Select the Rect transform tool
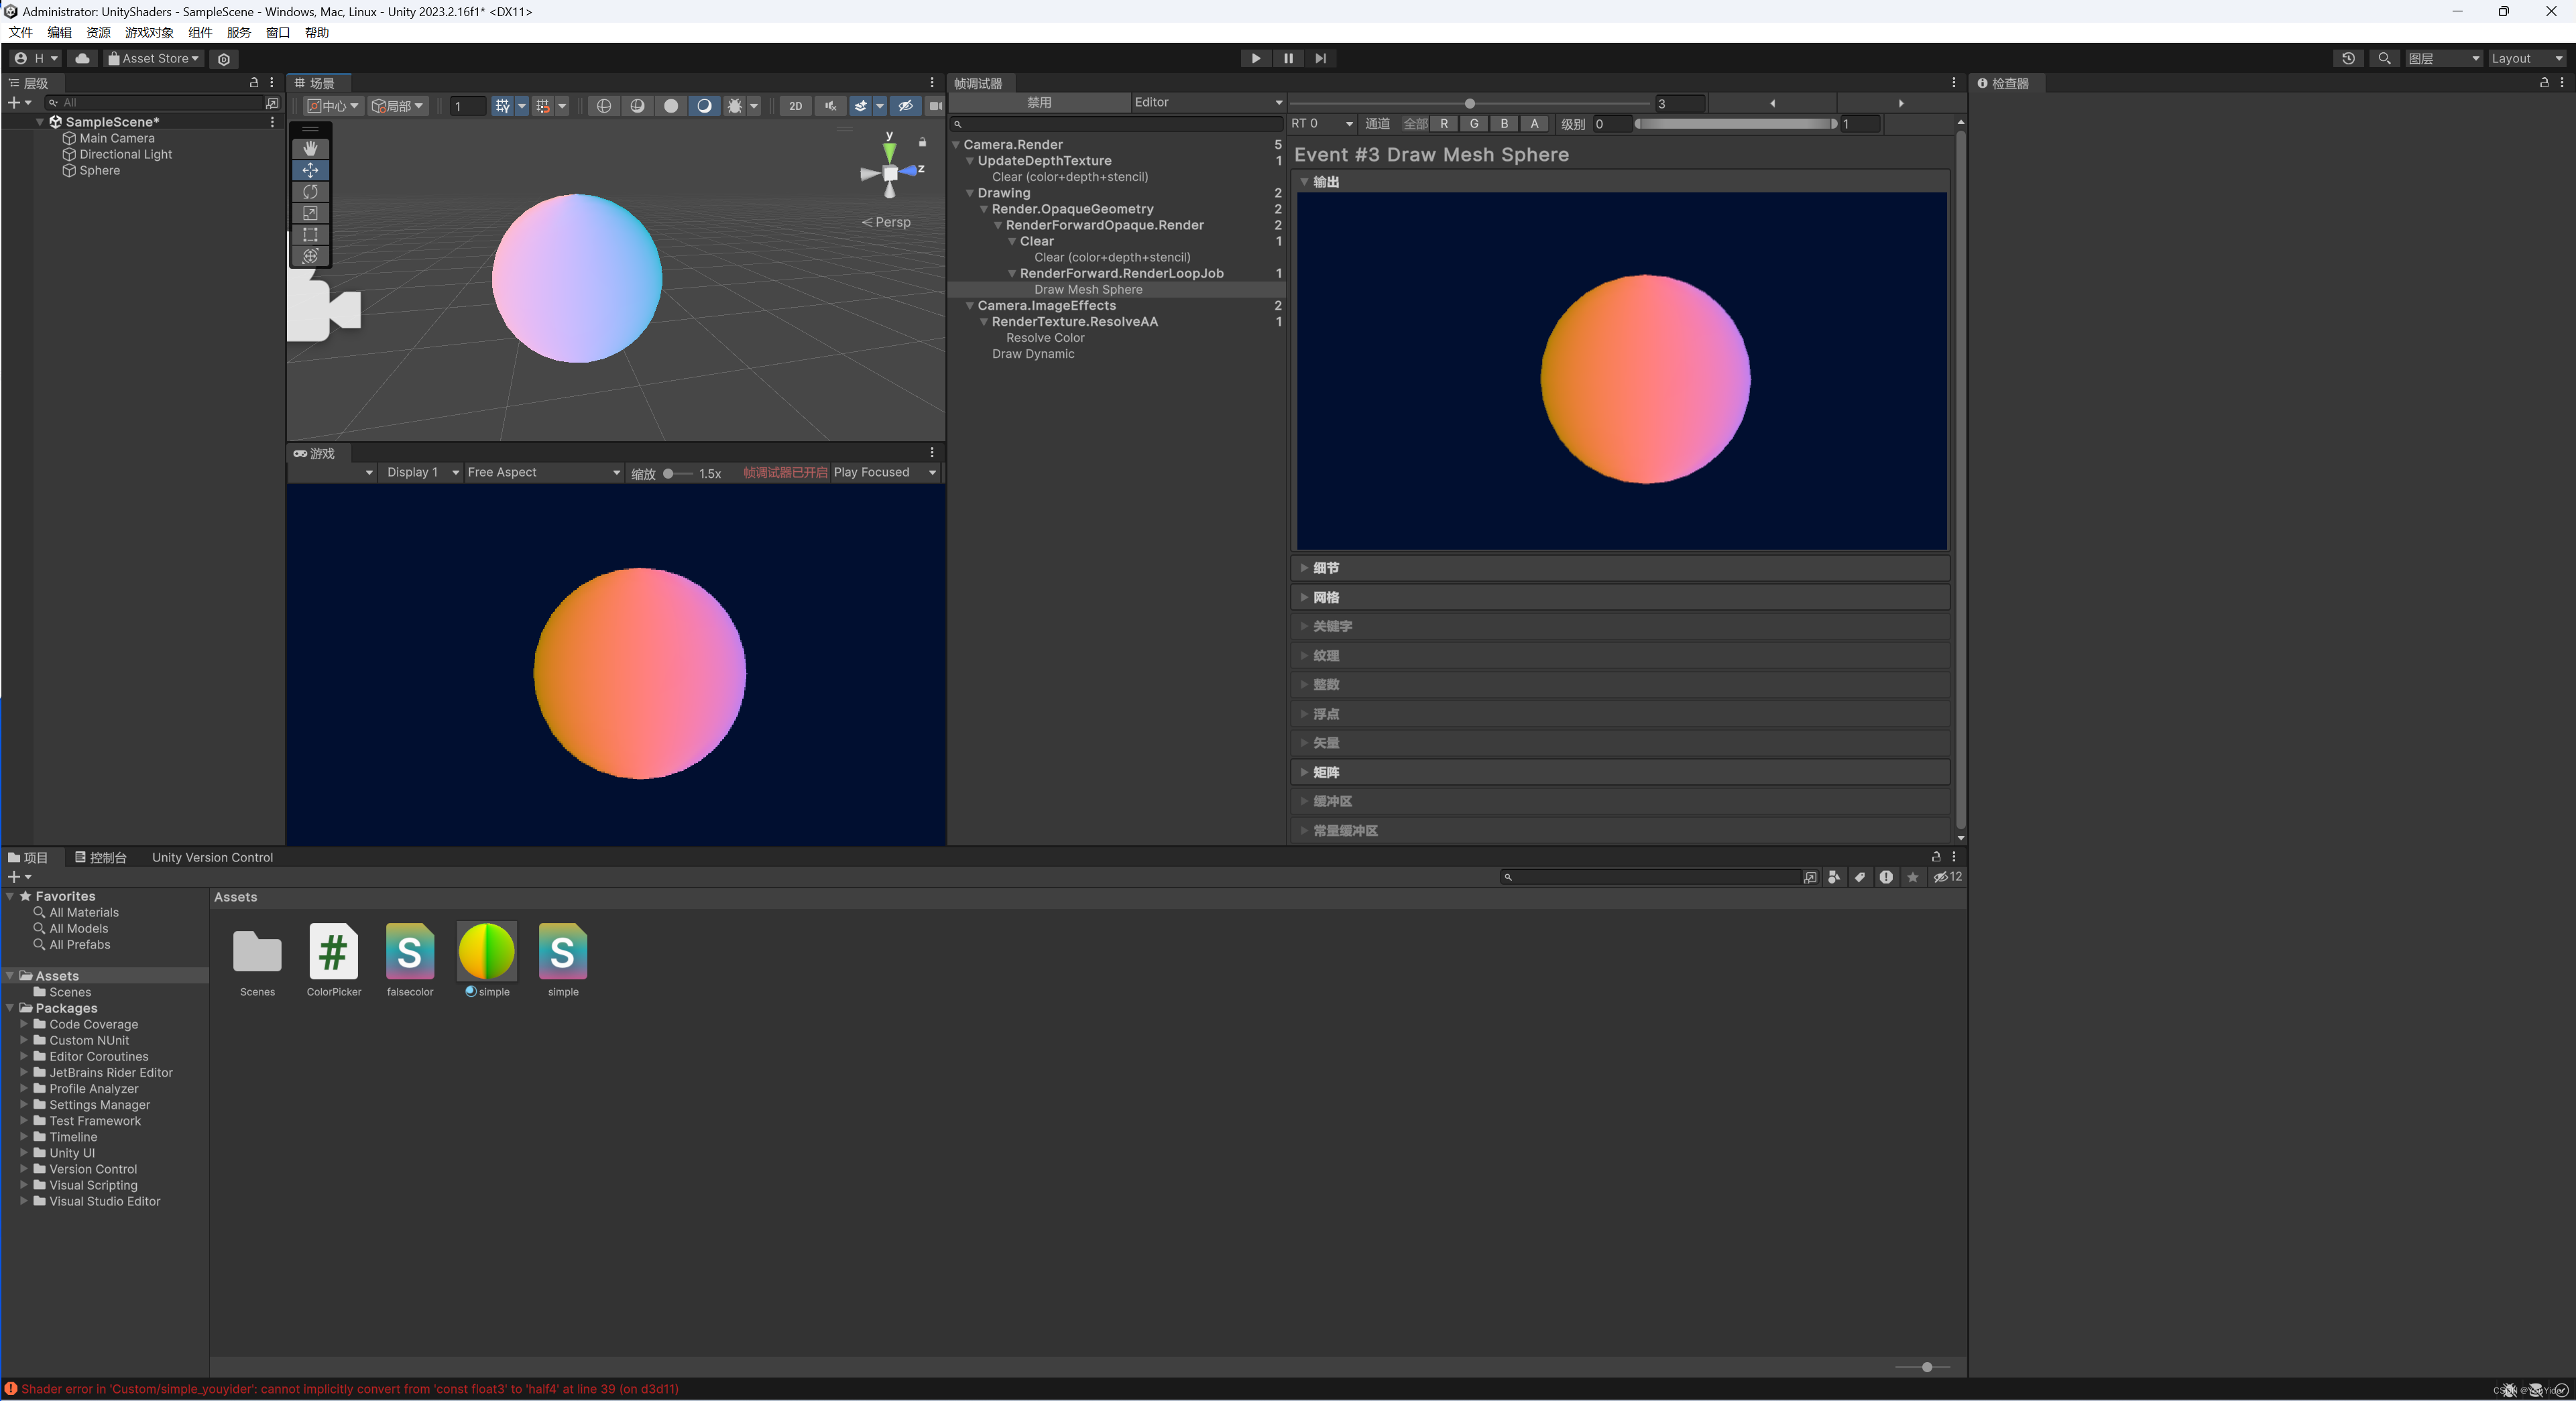The height and width of the screenshot is (1401, 2576). click(x=310, y=235)
